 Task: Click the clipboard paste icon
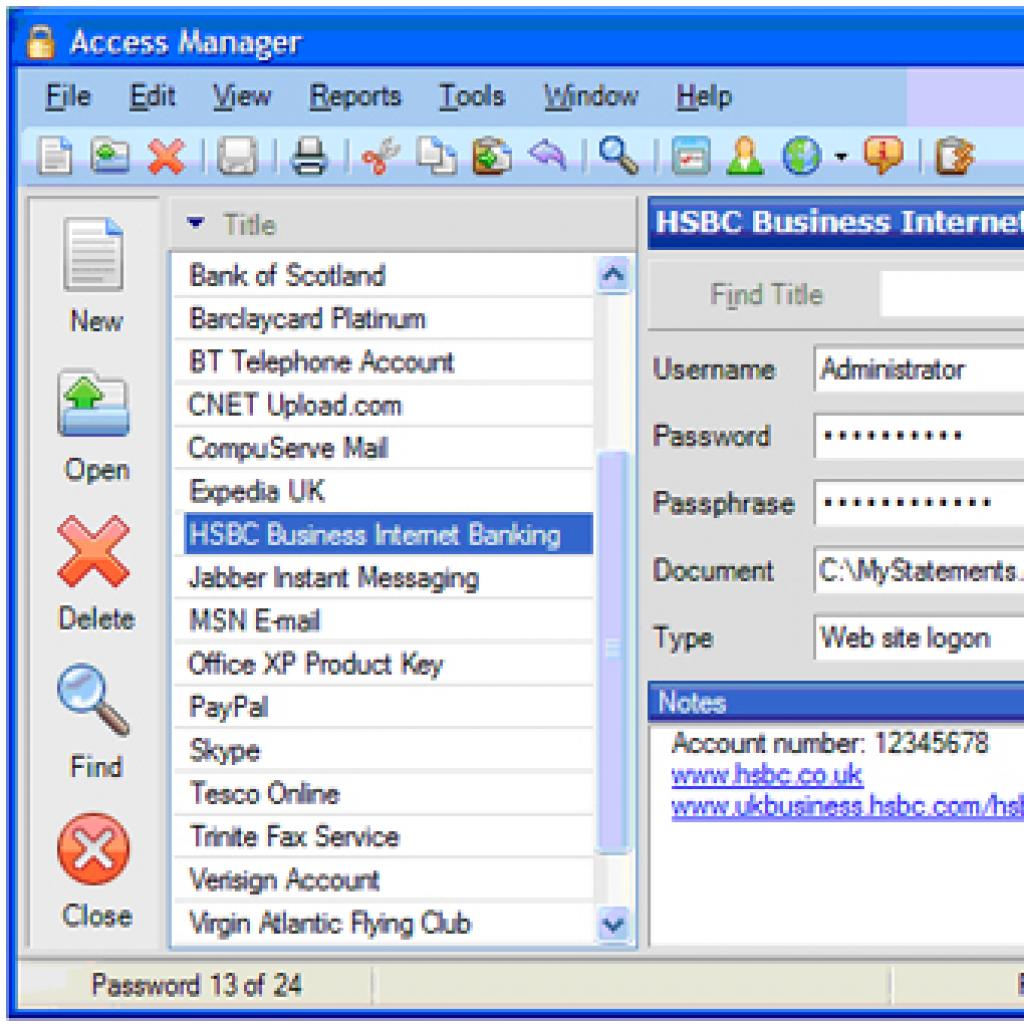pos(492,156)
